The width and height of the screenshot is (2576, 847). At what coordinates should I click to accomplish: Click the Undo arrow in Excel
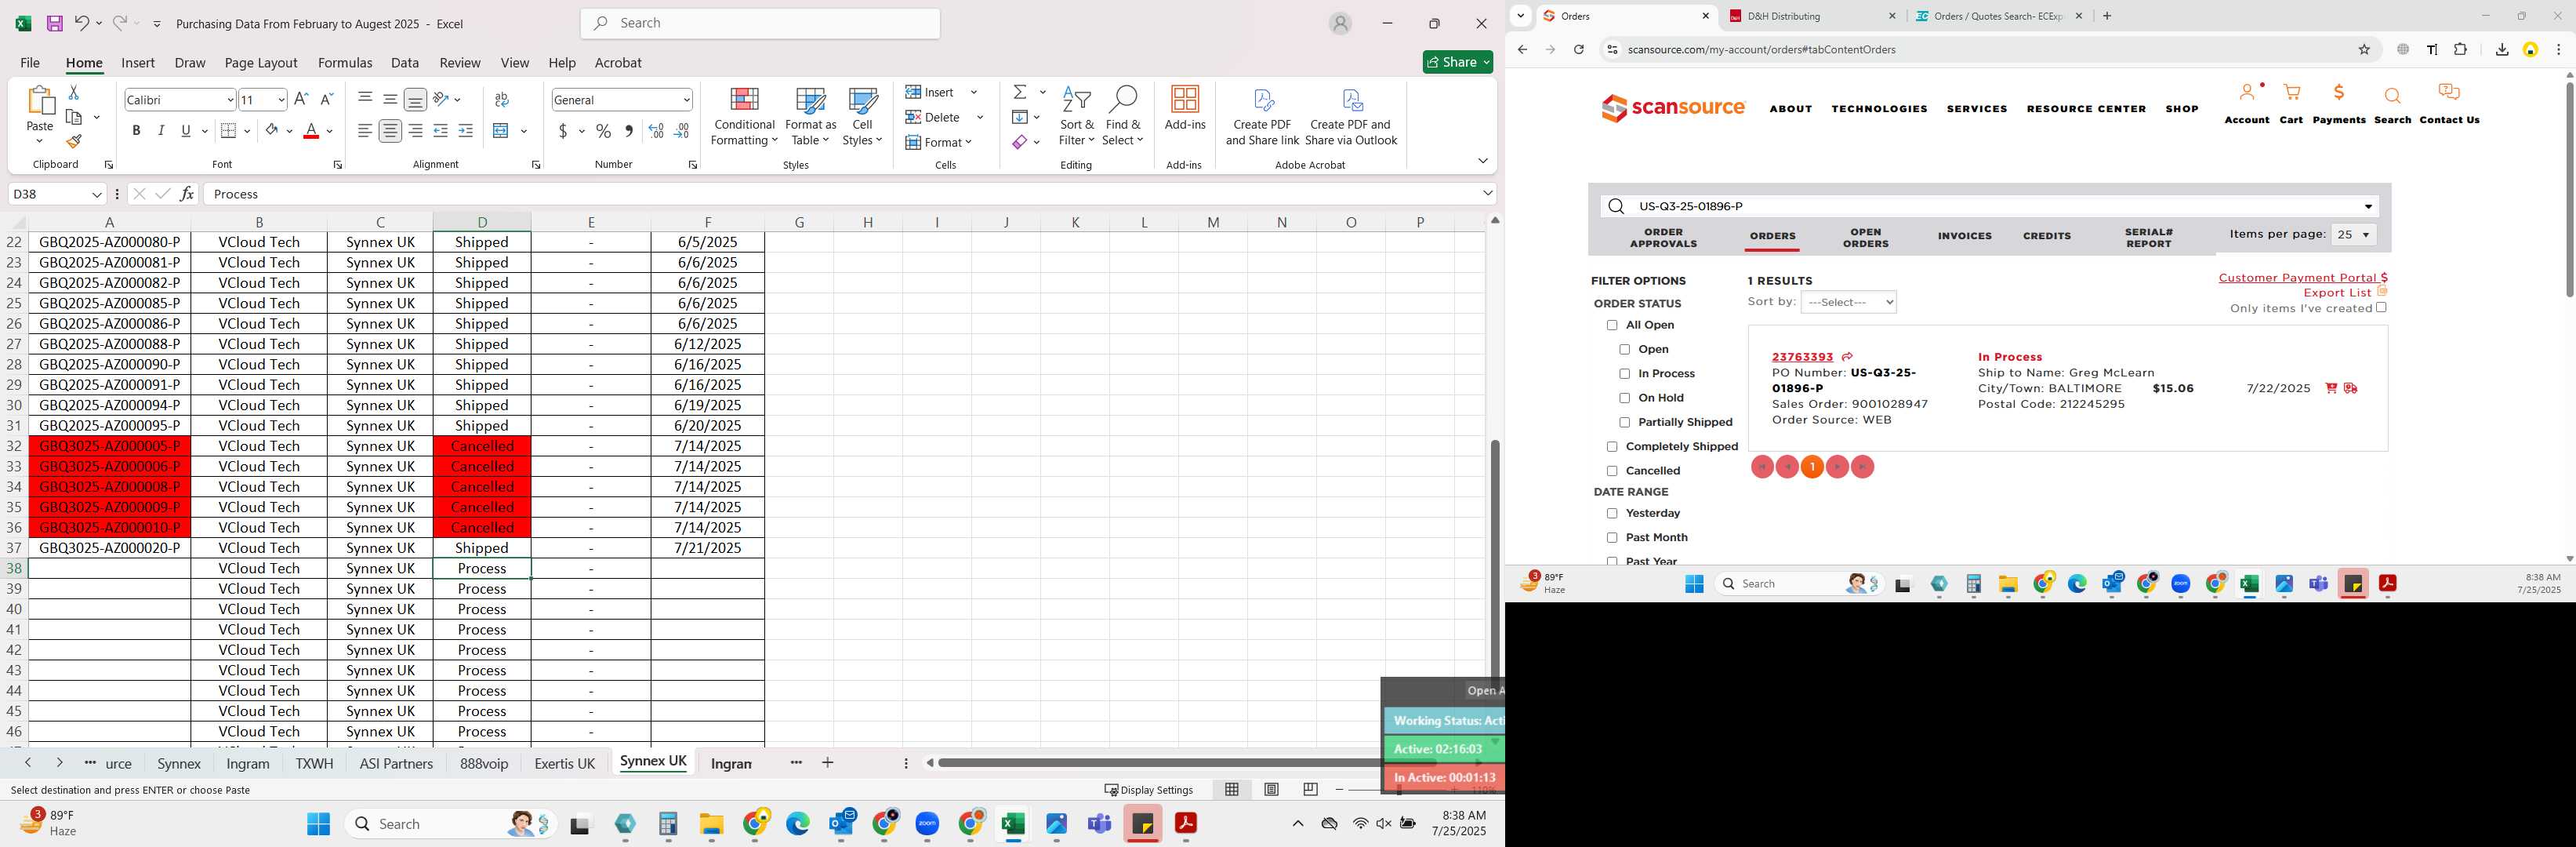[82, 23]
